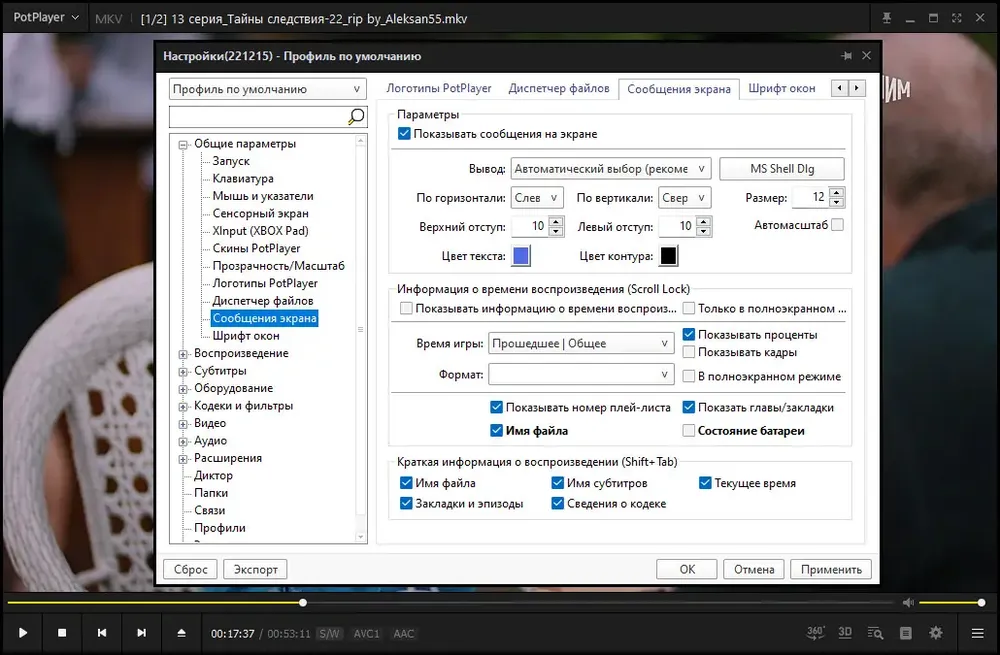Open the Формат dropdown

[581, 374]
